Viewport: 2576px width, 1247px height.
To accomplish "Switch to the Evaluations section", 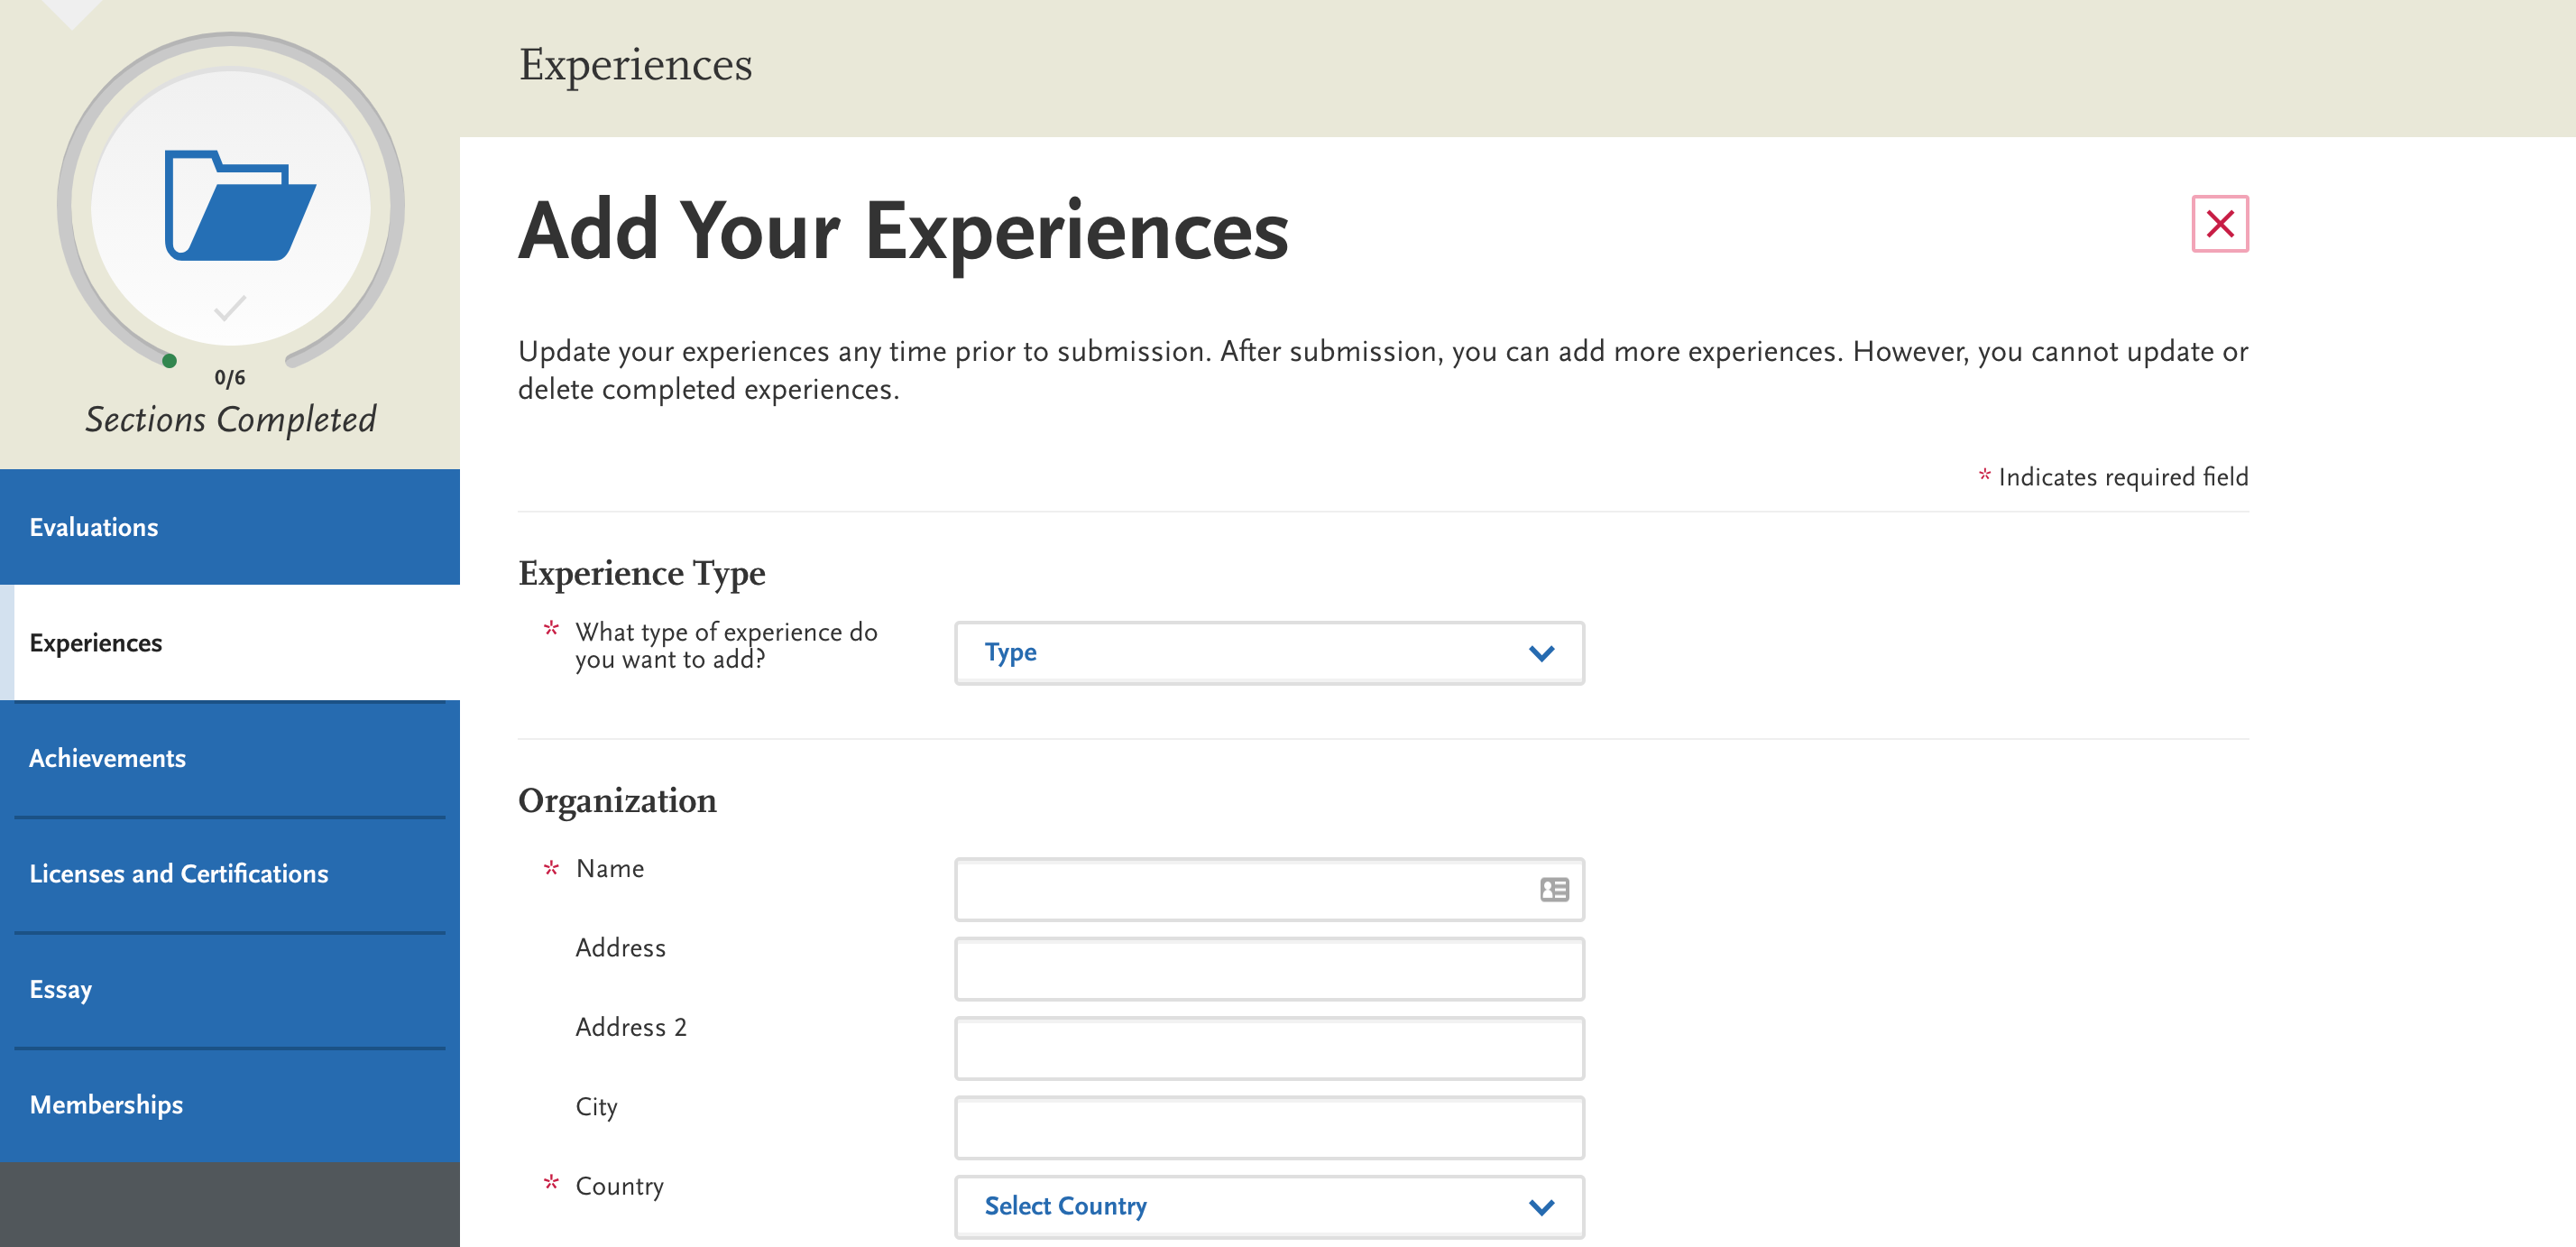I will [93, 527].
